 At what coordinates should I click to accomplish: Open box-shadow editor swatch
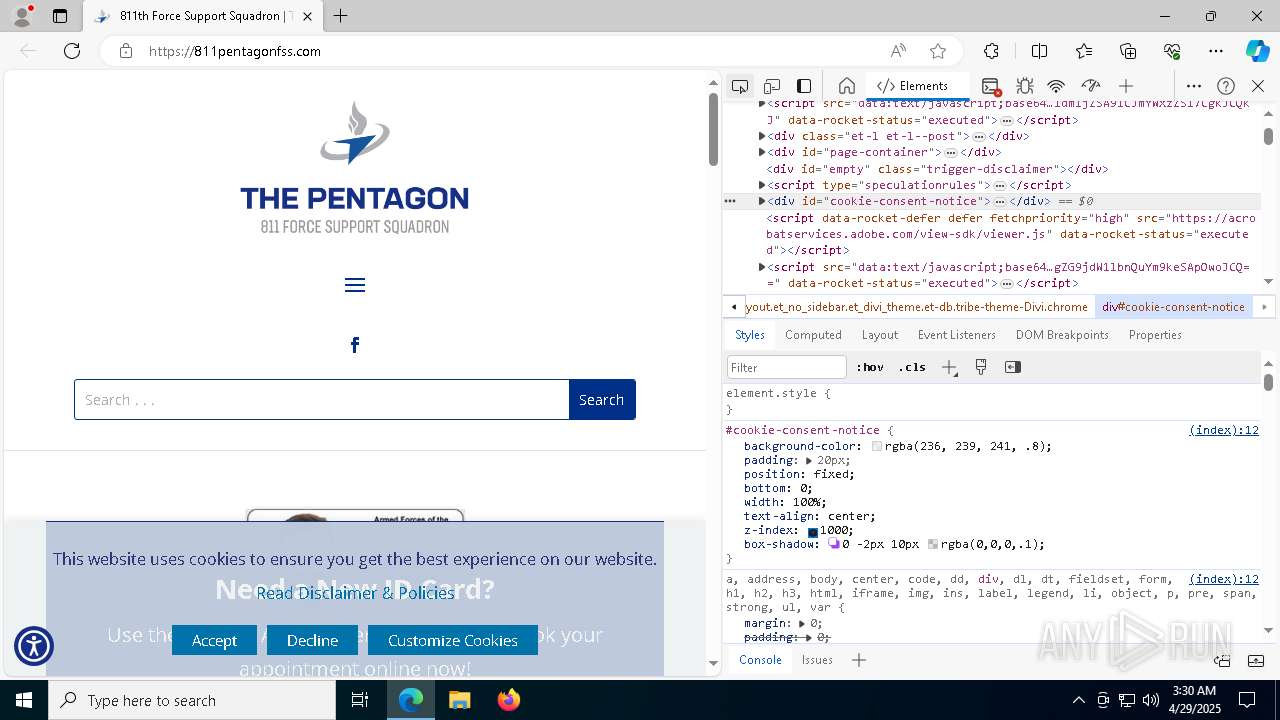coord(834,544)
